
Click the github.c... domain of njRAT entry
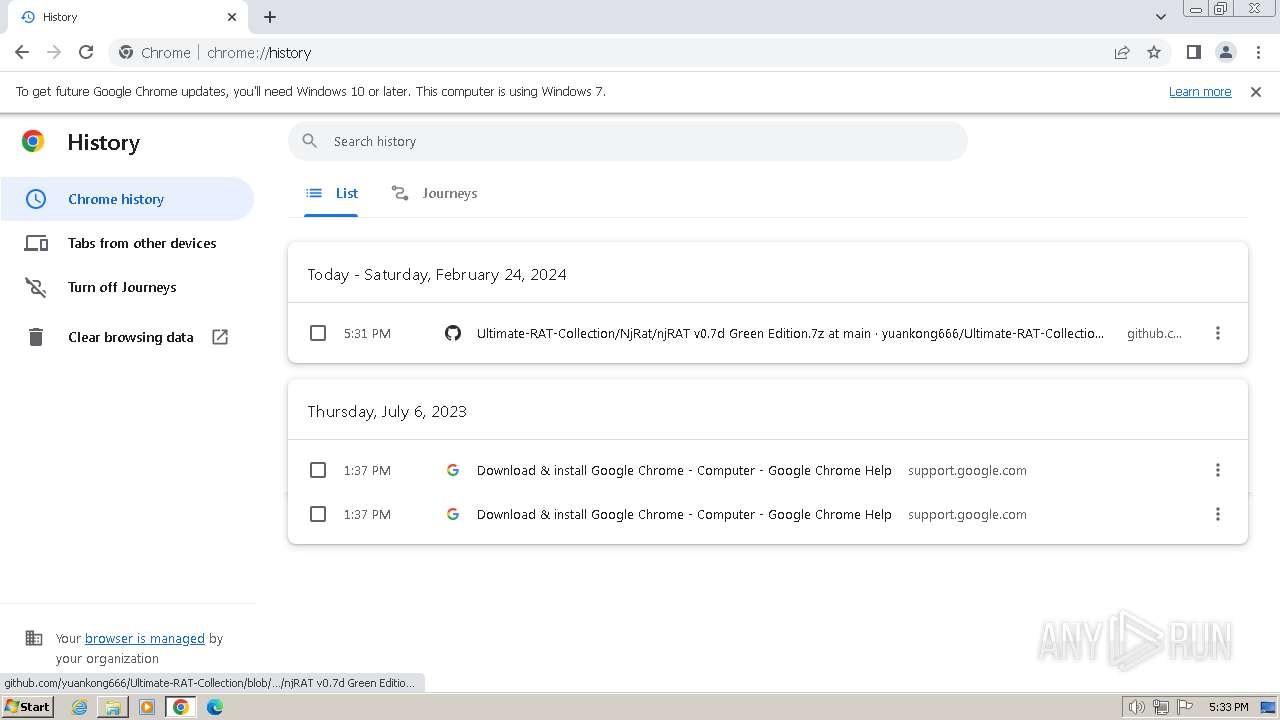(1154, 333)
